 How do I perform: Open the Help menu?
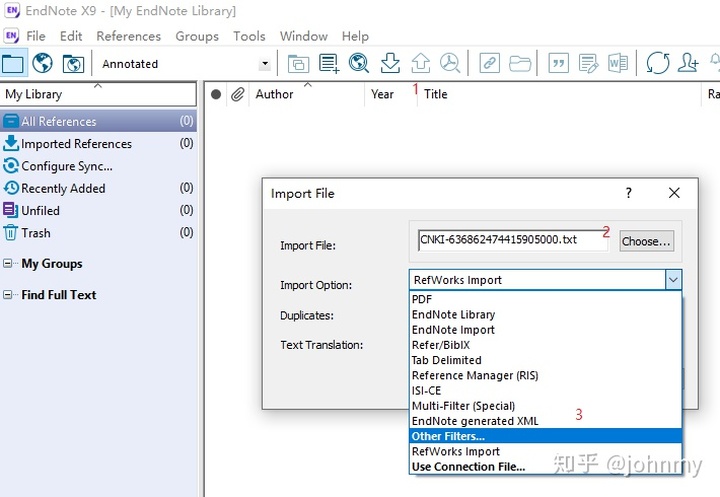pyautogui.click(x=355, y=36)
